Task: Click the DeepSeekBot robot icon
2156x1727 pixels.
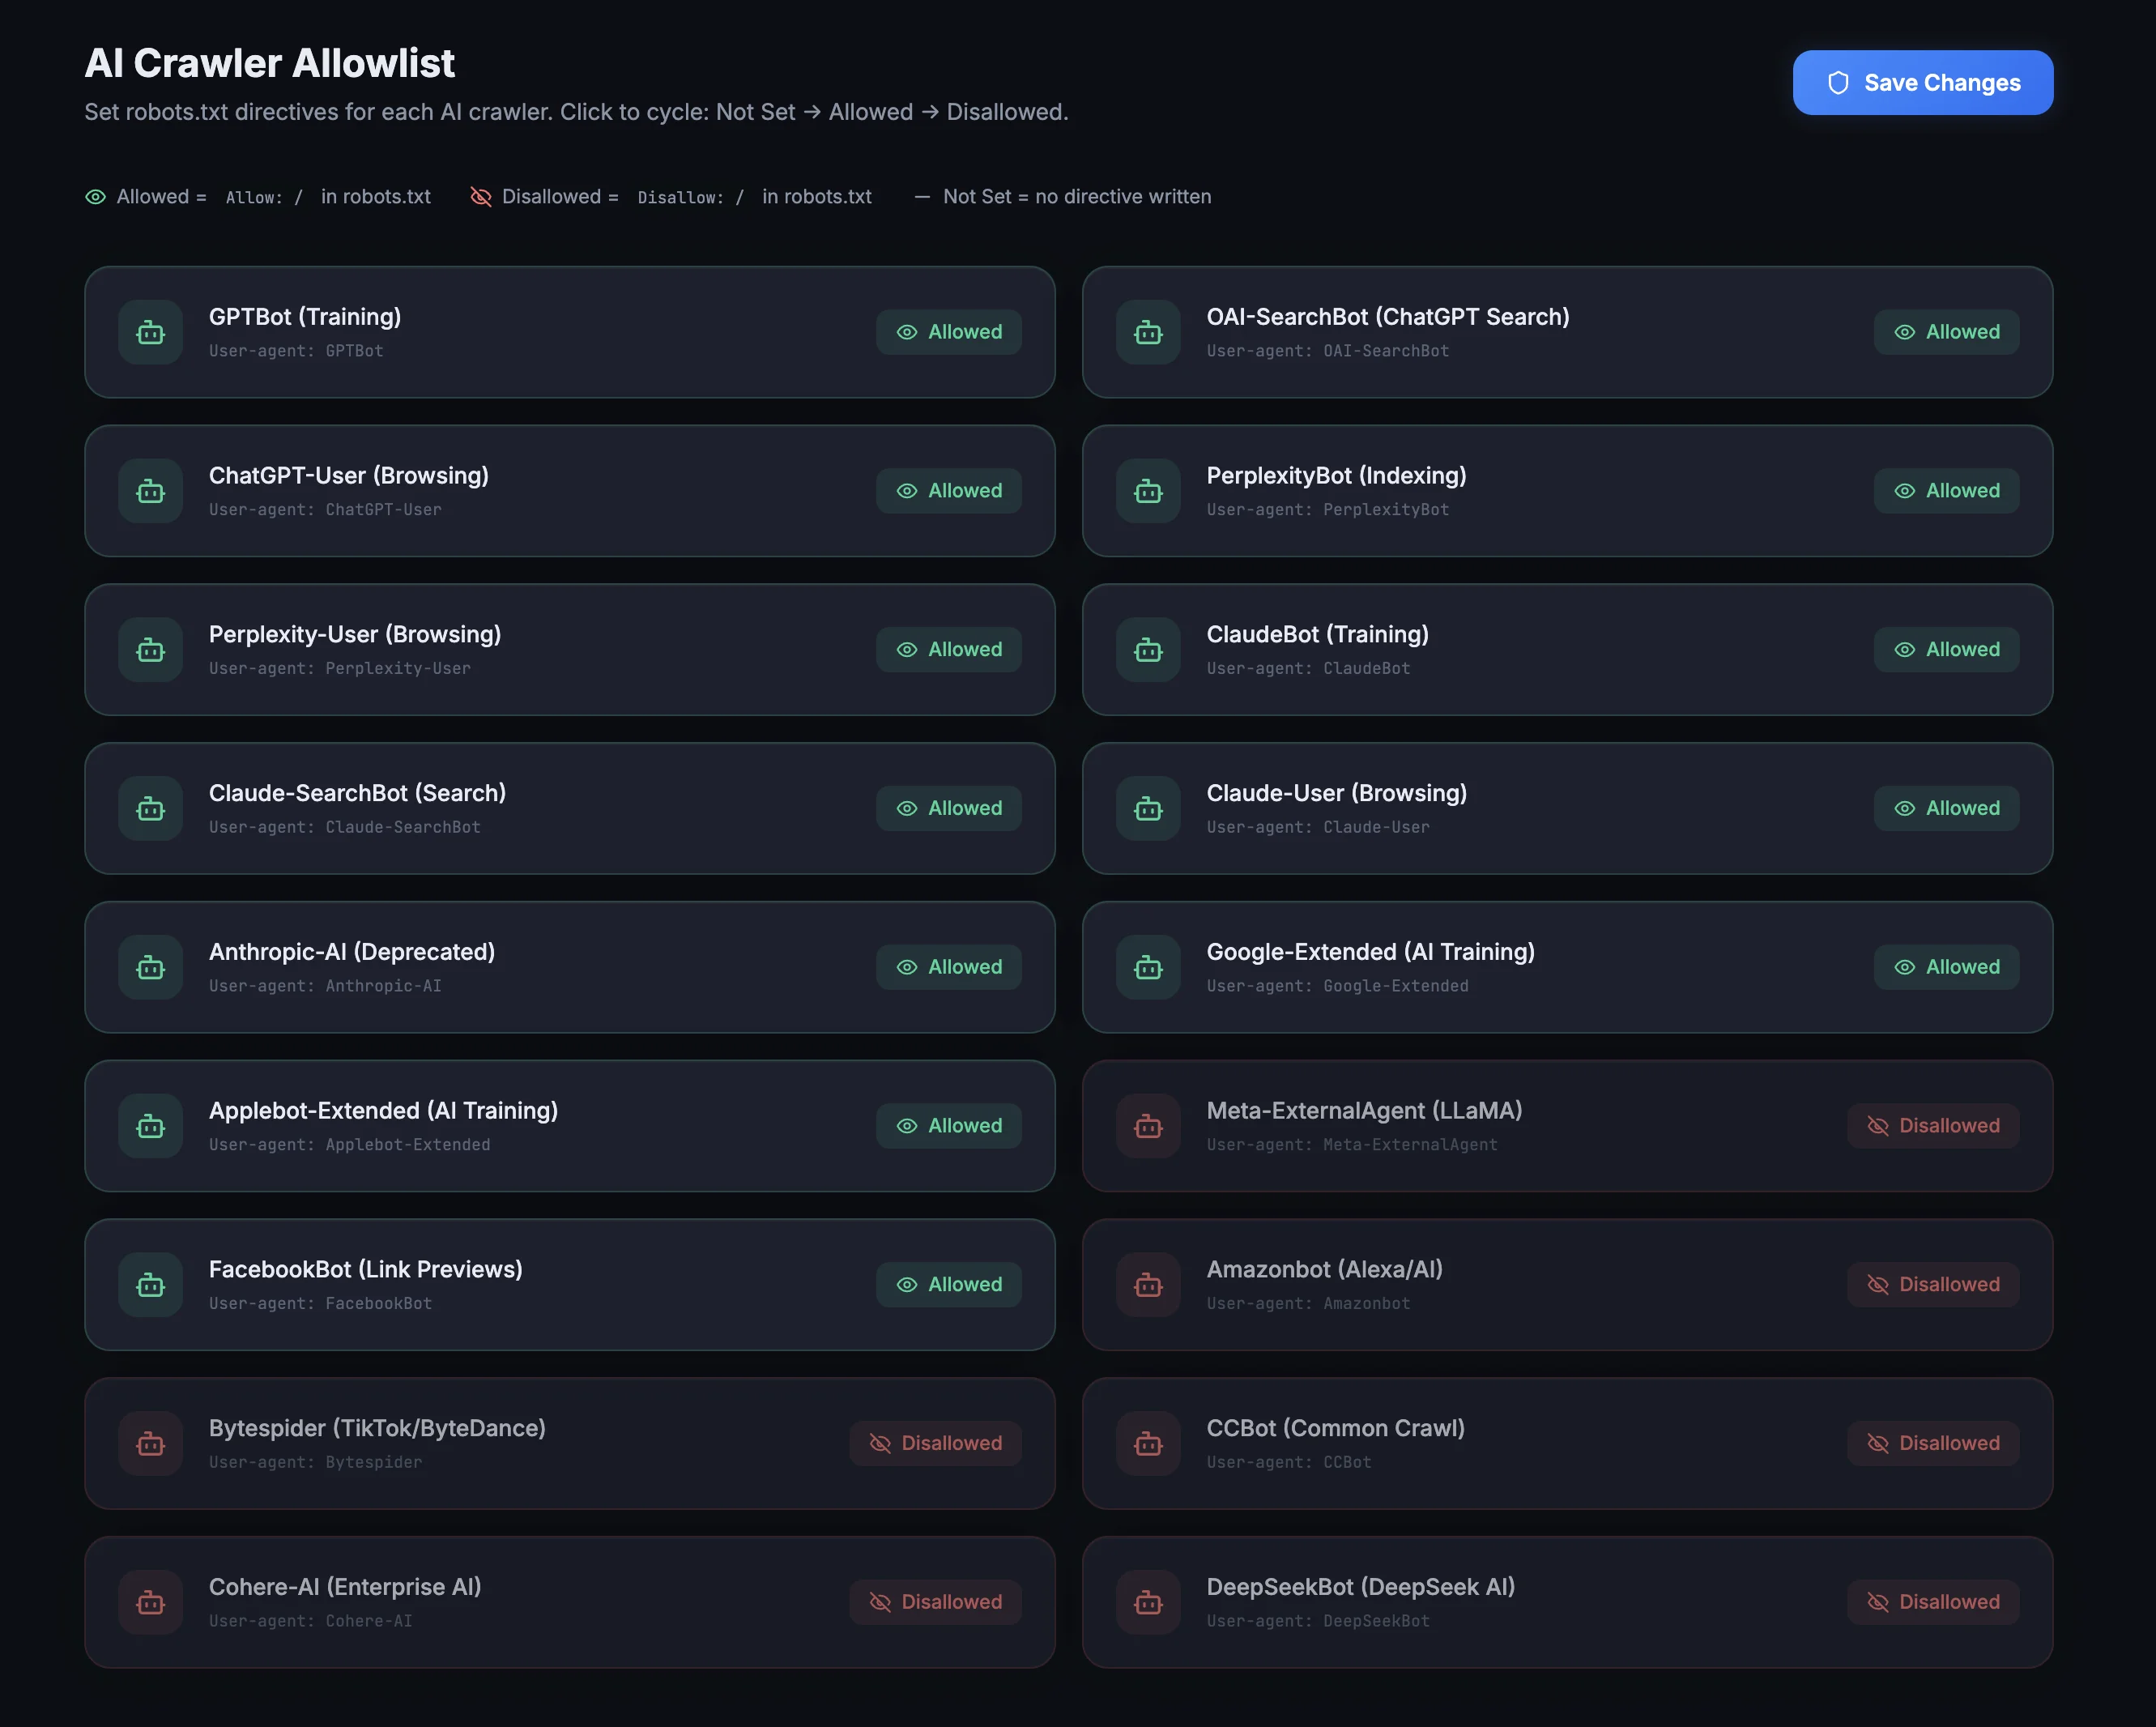Action: click(x=1147, y=1602)
